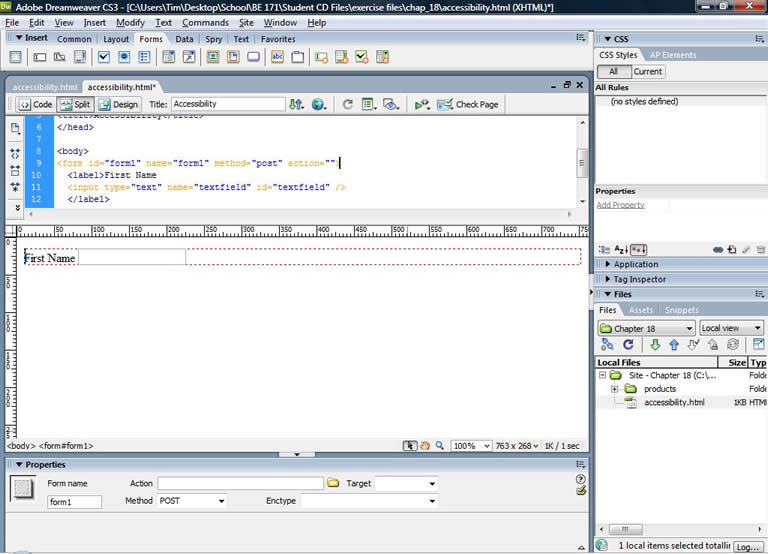The image size is (768, 554).
Task: Click Validate Markup icon
Action: click(422, 104)
